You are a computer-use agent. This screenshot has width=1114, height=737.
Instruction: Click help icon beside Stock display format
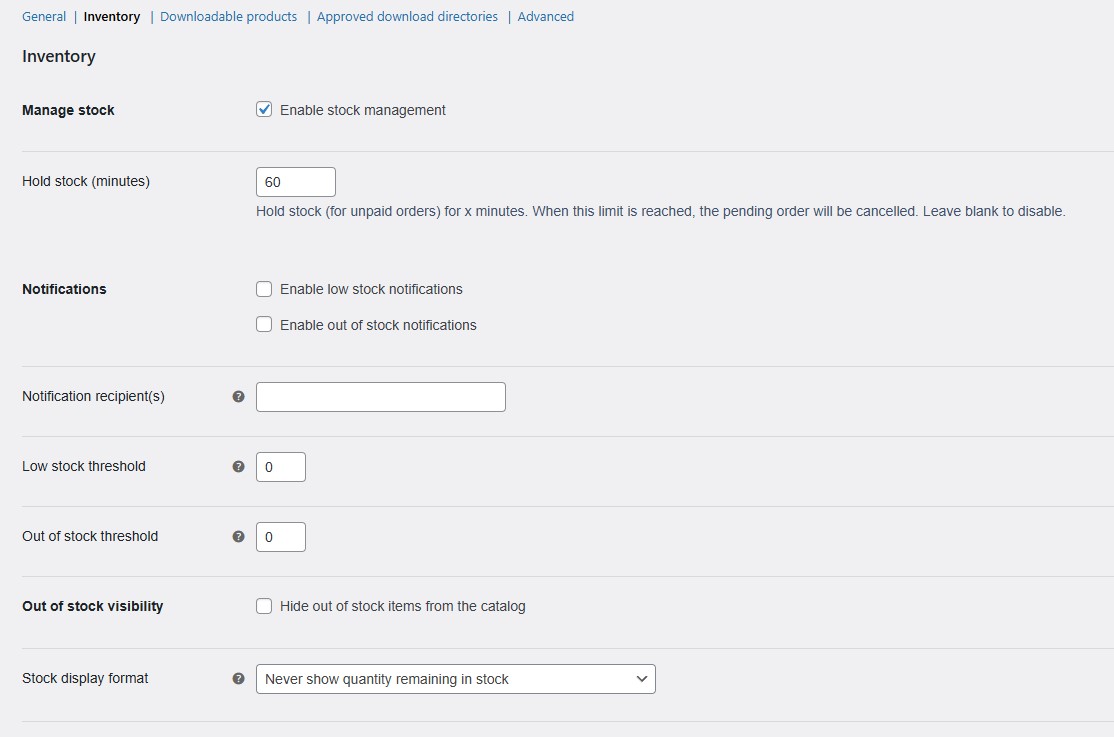[x=238, y=679]
